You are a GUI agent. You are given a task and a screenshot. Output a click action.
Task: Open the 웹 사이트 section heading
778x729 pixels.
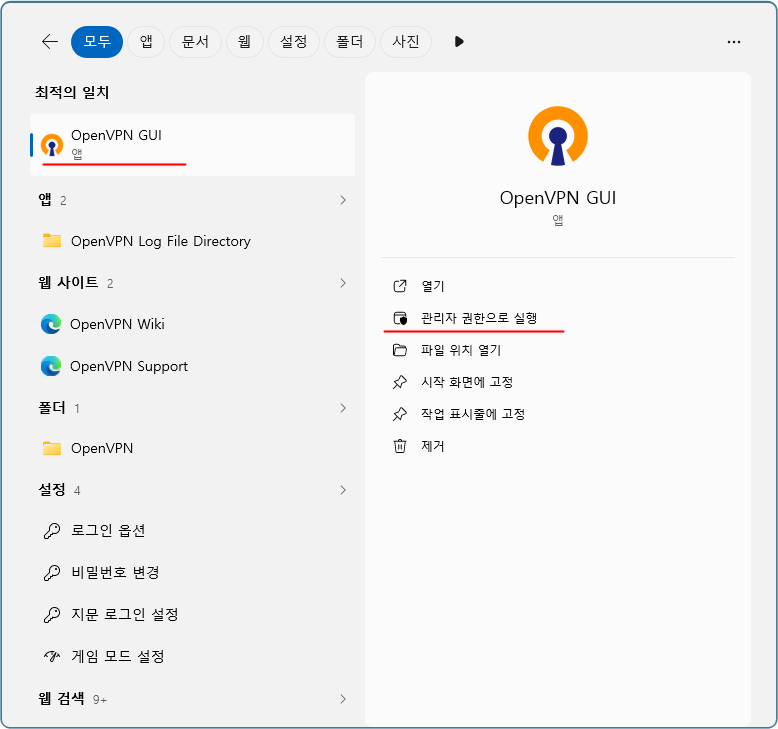68,282
